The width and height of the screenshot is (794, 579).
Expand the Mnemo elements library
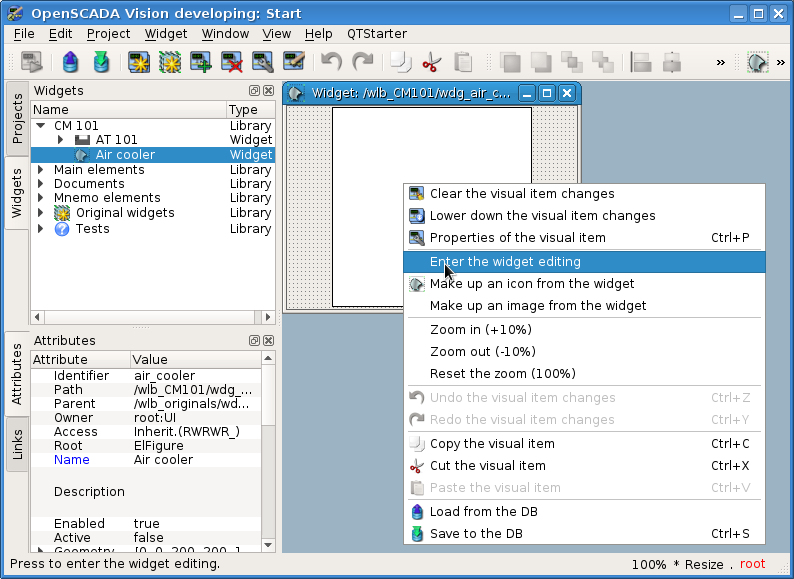tap(41, 198)
